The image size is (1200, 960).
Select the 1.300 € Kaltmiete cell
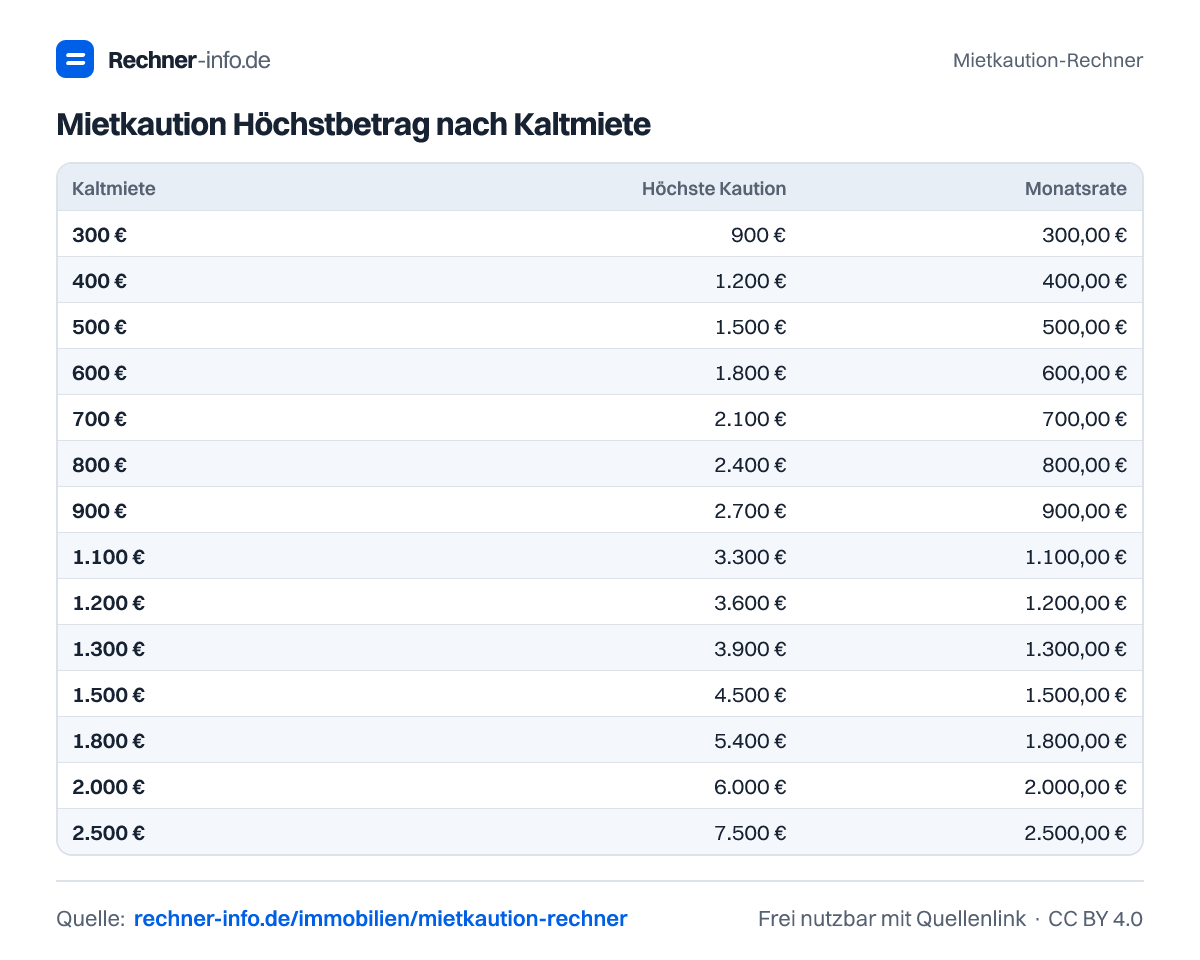click(108, 649)
